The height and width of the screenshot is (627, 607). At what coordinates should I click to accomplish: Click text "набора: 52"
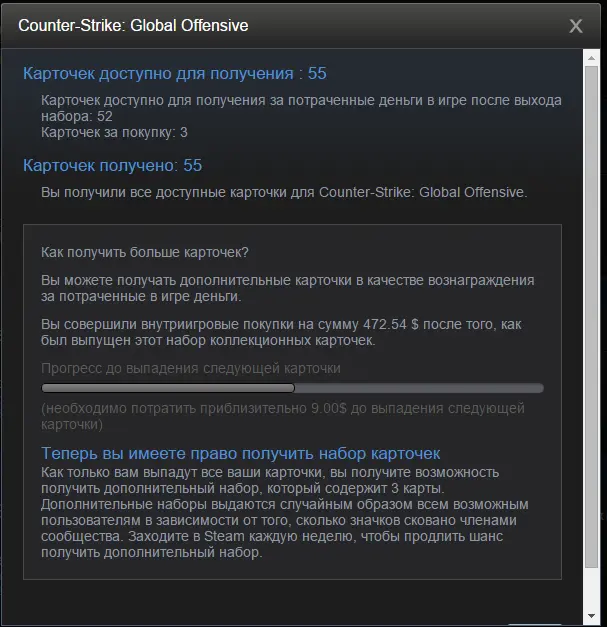pyautogui.click(x=77, y=116)
